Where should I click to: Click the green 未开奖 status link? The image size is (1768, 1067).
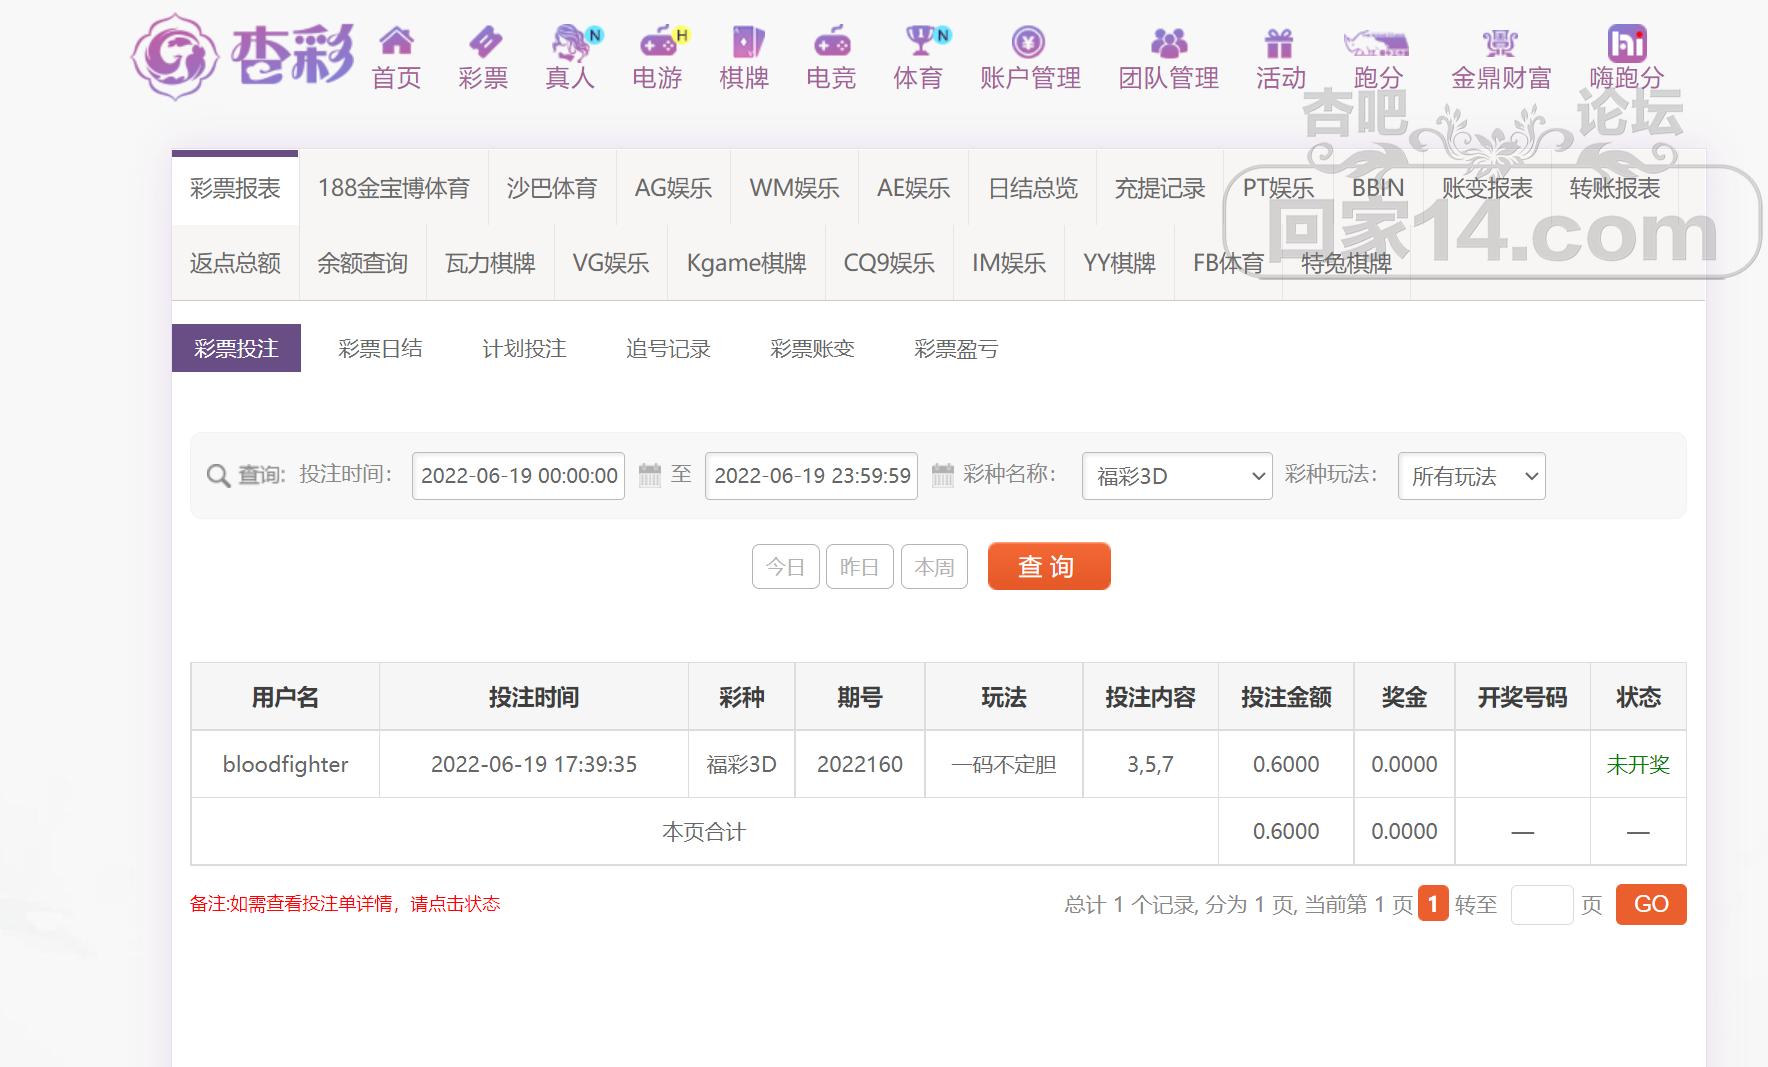click(x=1637, y=765)
